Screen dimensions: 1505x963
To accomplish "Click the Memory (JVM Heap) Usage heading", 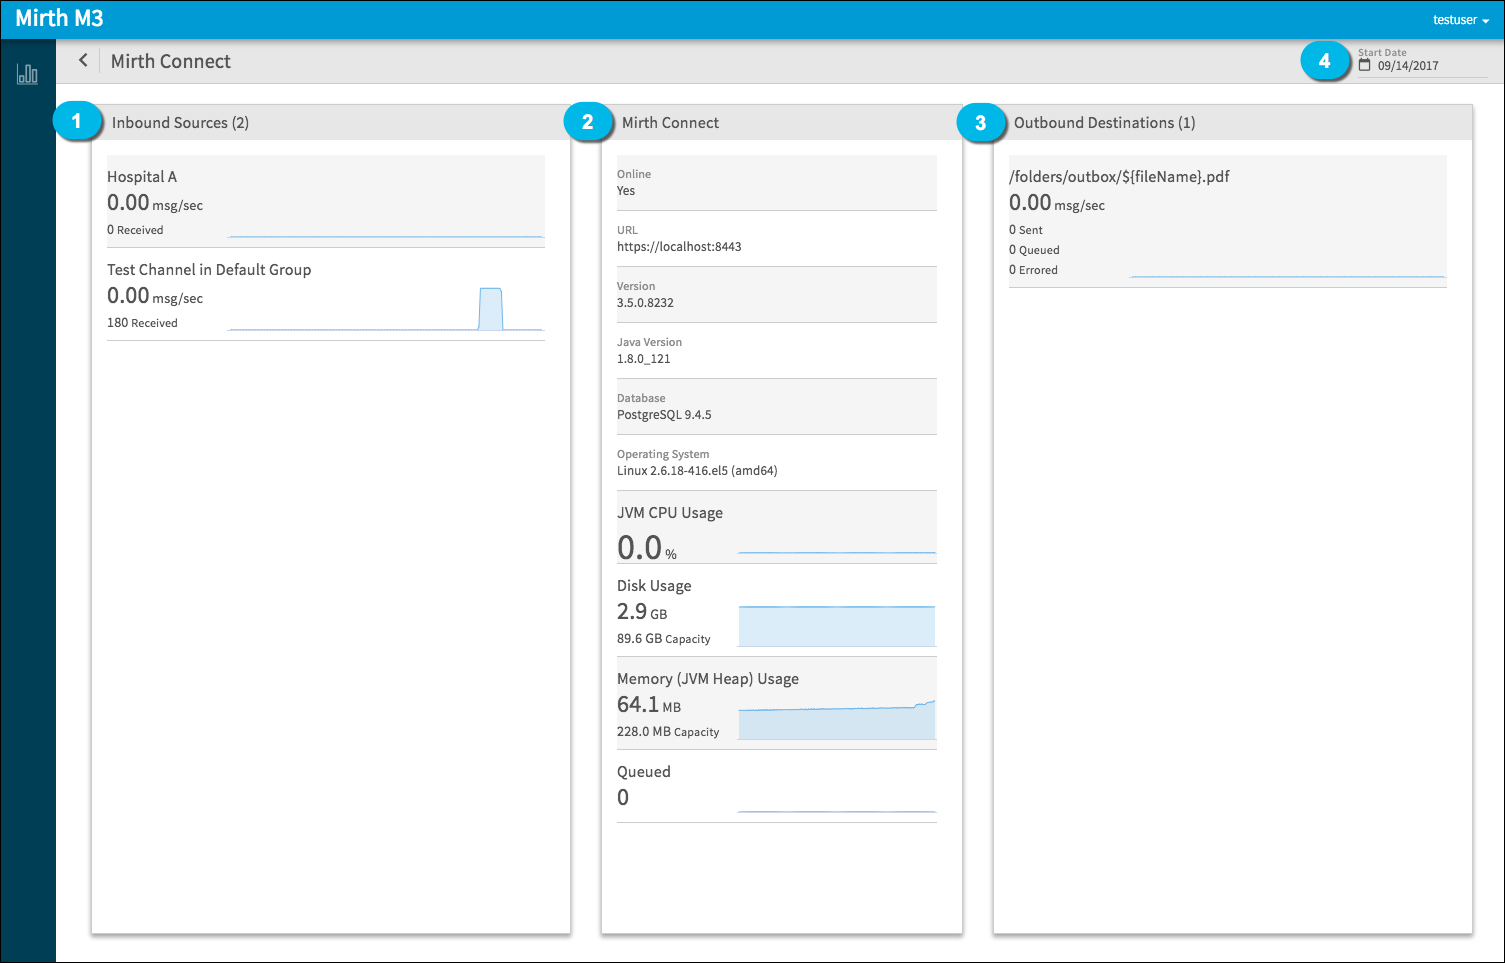I will [x=708, y=679].
